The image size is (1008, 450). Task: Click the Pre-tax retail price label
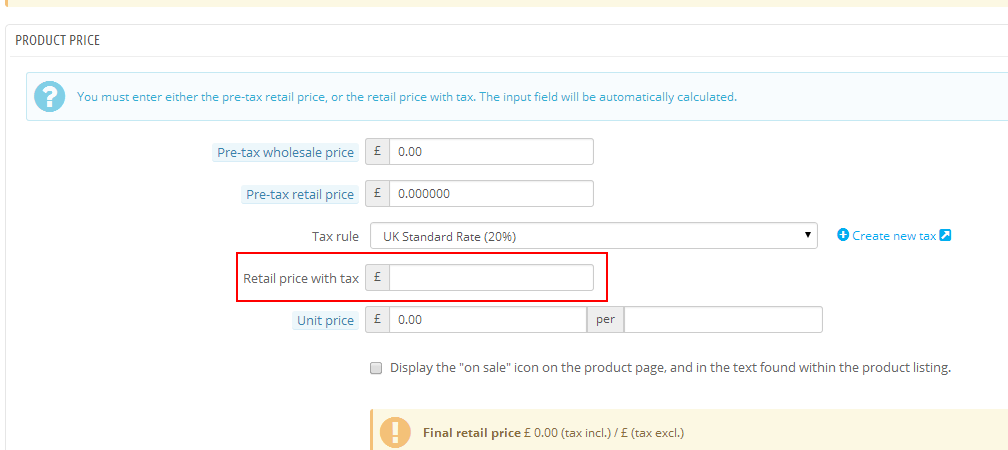[300, 195]
